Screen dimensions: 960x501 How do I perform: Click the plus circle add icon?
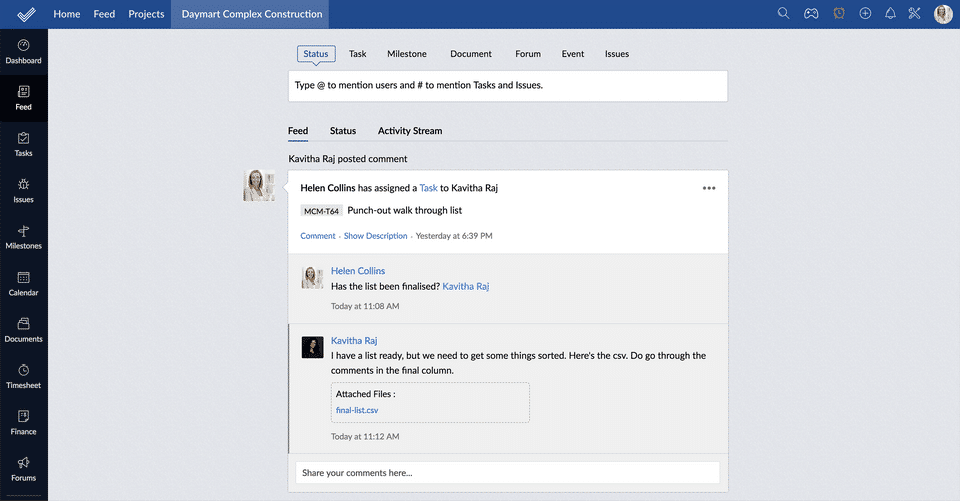pyautogui.click(x=865, y=14)
